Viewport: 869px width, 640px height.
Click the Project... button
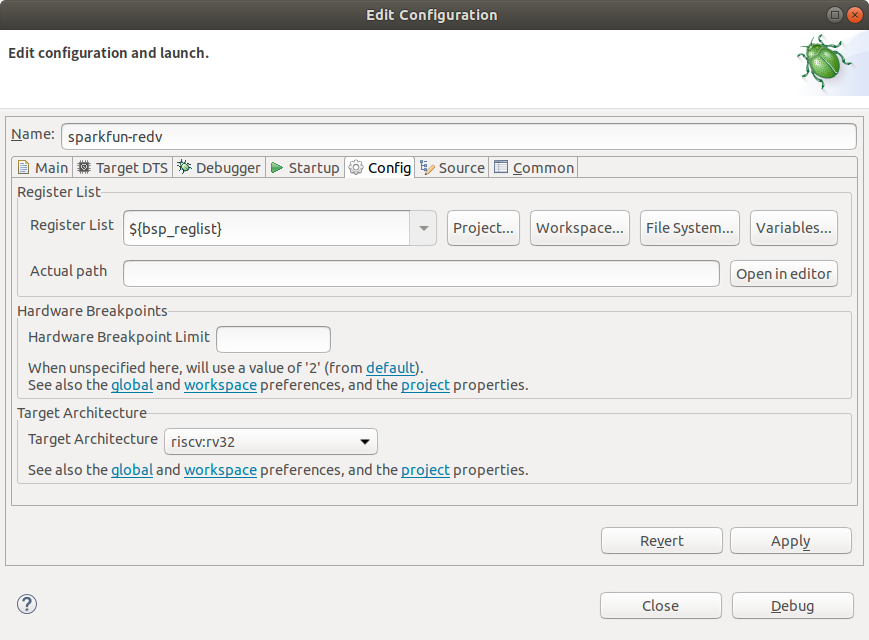(x=484, y=228)
